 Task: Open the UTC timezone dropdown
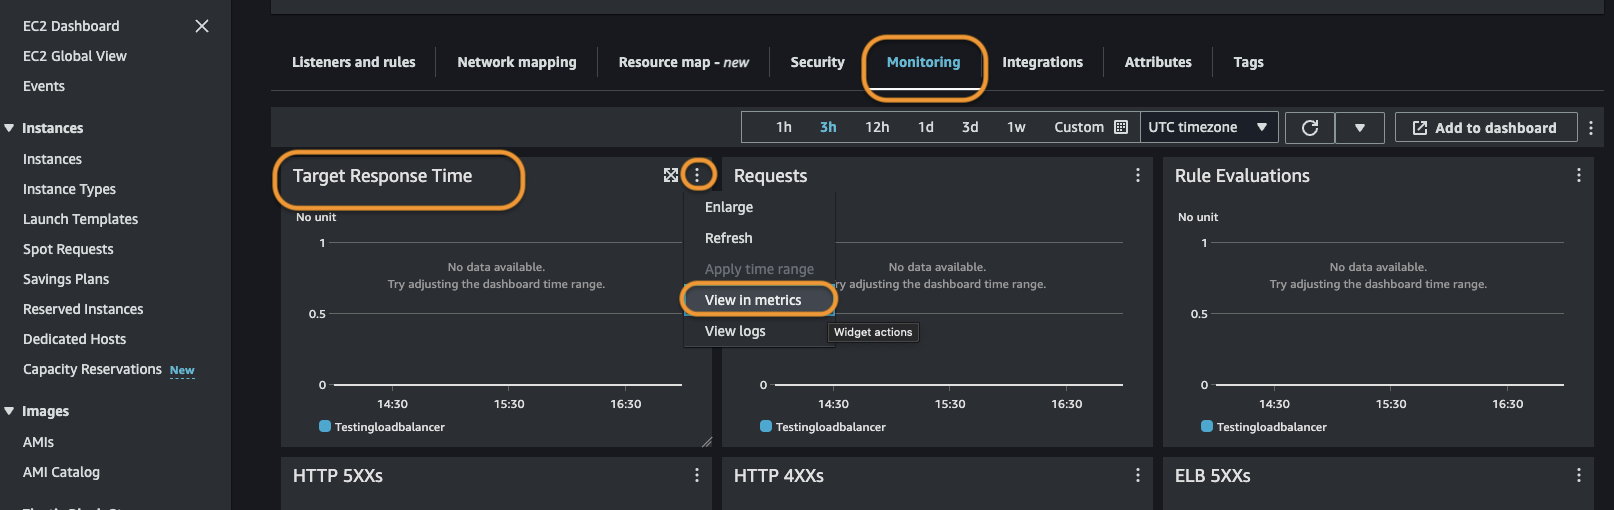tap(1209, 127)
